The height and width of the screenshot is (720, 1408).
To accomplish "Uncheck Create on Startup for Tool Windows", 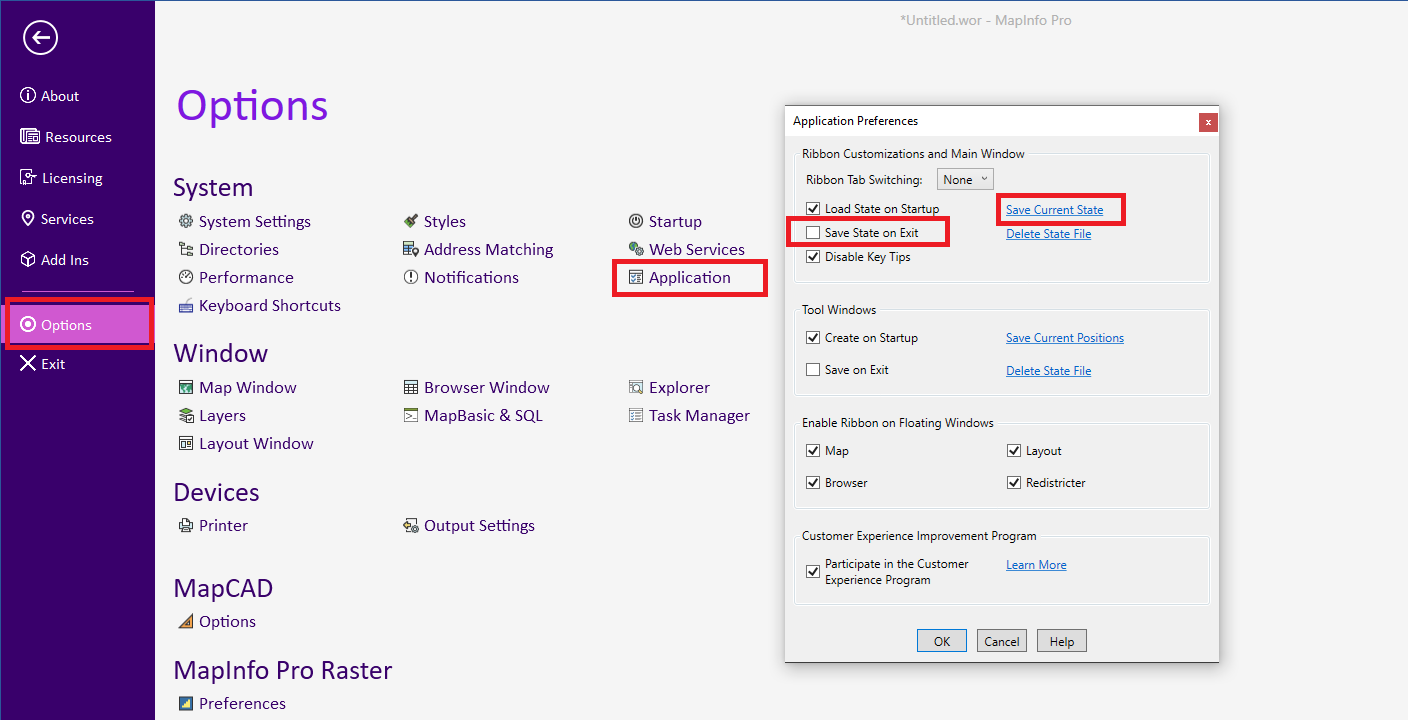I will click(x=813, y=338).
